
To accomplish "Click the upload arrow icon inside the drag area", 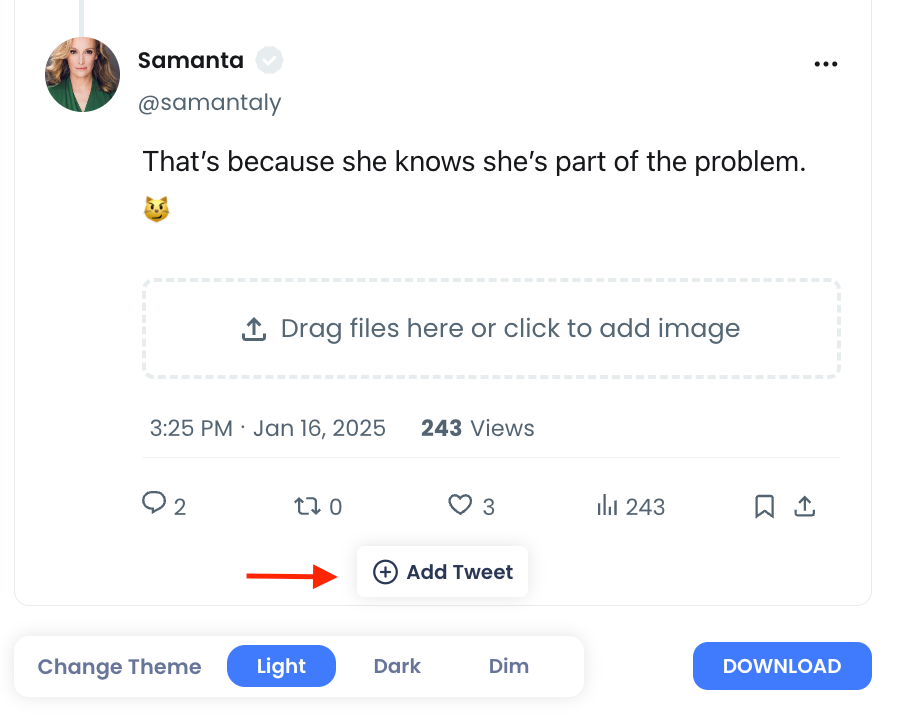I will pyautogui.click(x=256, y=327).
